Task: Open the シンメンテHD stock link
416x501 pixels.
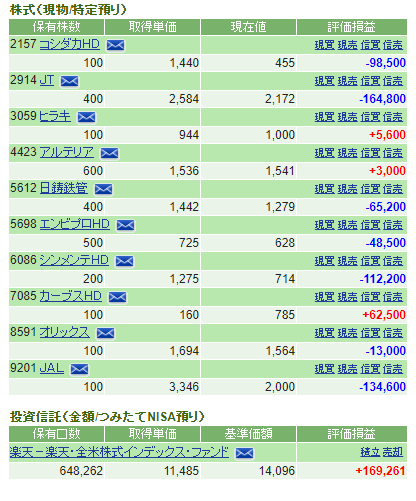Action: pos(74,260)
